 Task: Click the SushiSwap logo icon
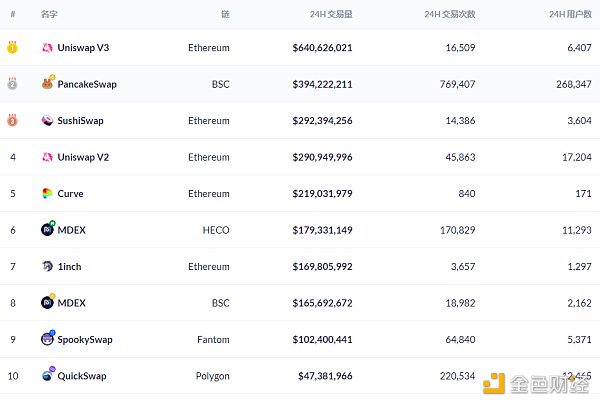(x=47, y=121)
